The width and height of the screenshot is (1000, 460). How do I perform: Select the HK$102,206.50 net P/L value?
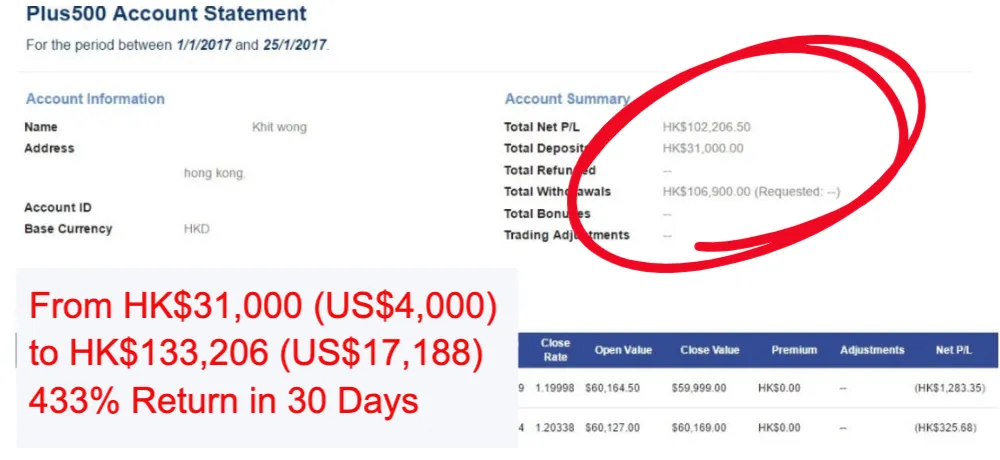pyautogui.click(x=707, y=127)
